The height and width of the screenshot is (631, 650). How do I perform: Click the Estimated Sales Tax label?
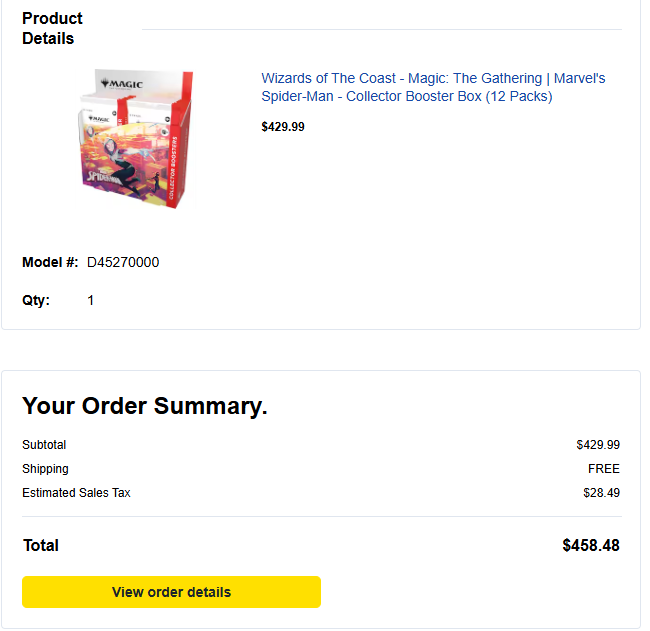point(76,493)
